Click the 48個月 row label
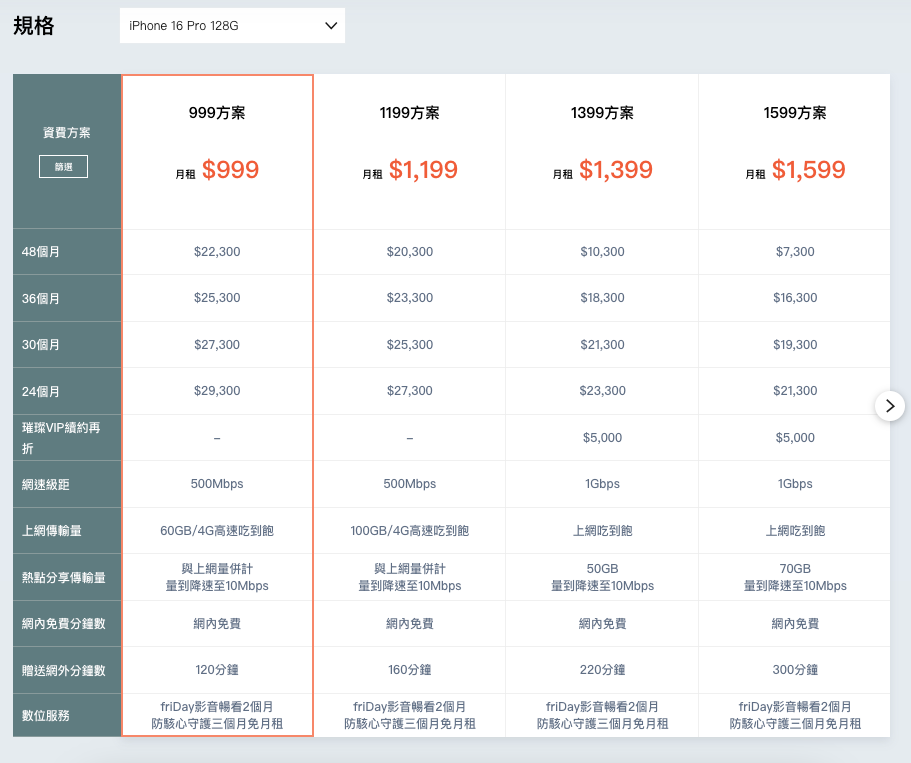Viewport: 911px width, 763px height. point(41,252)
